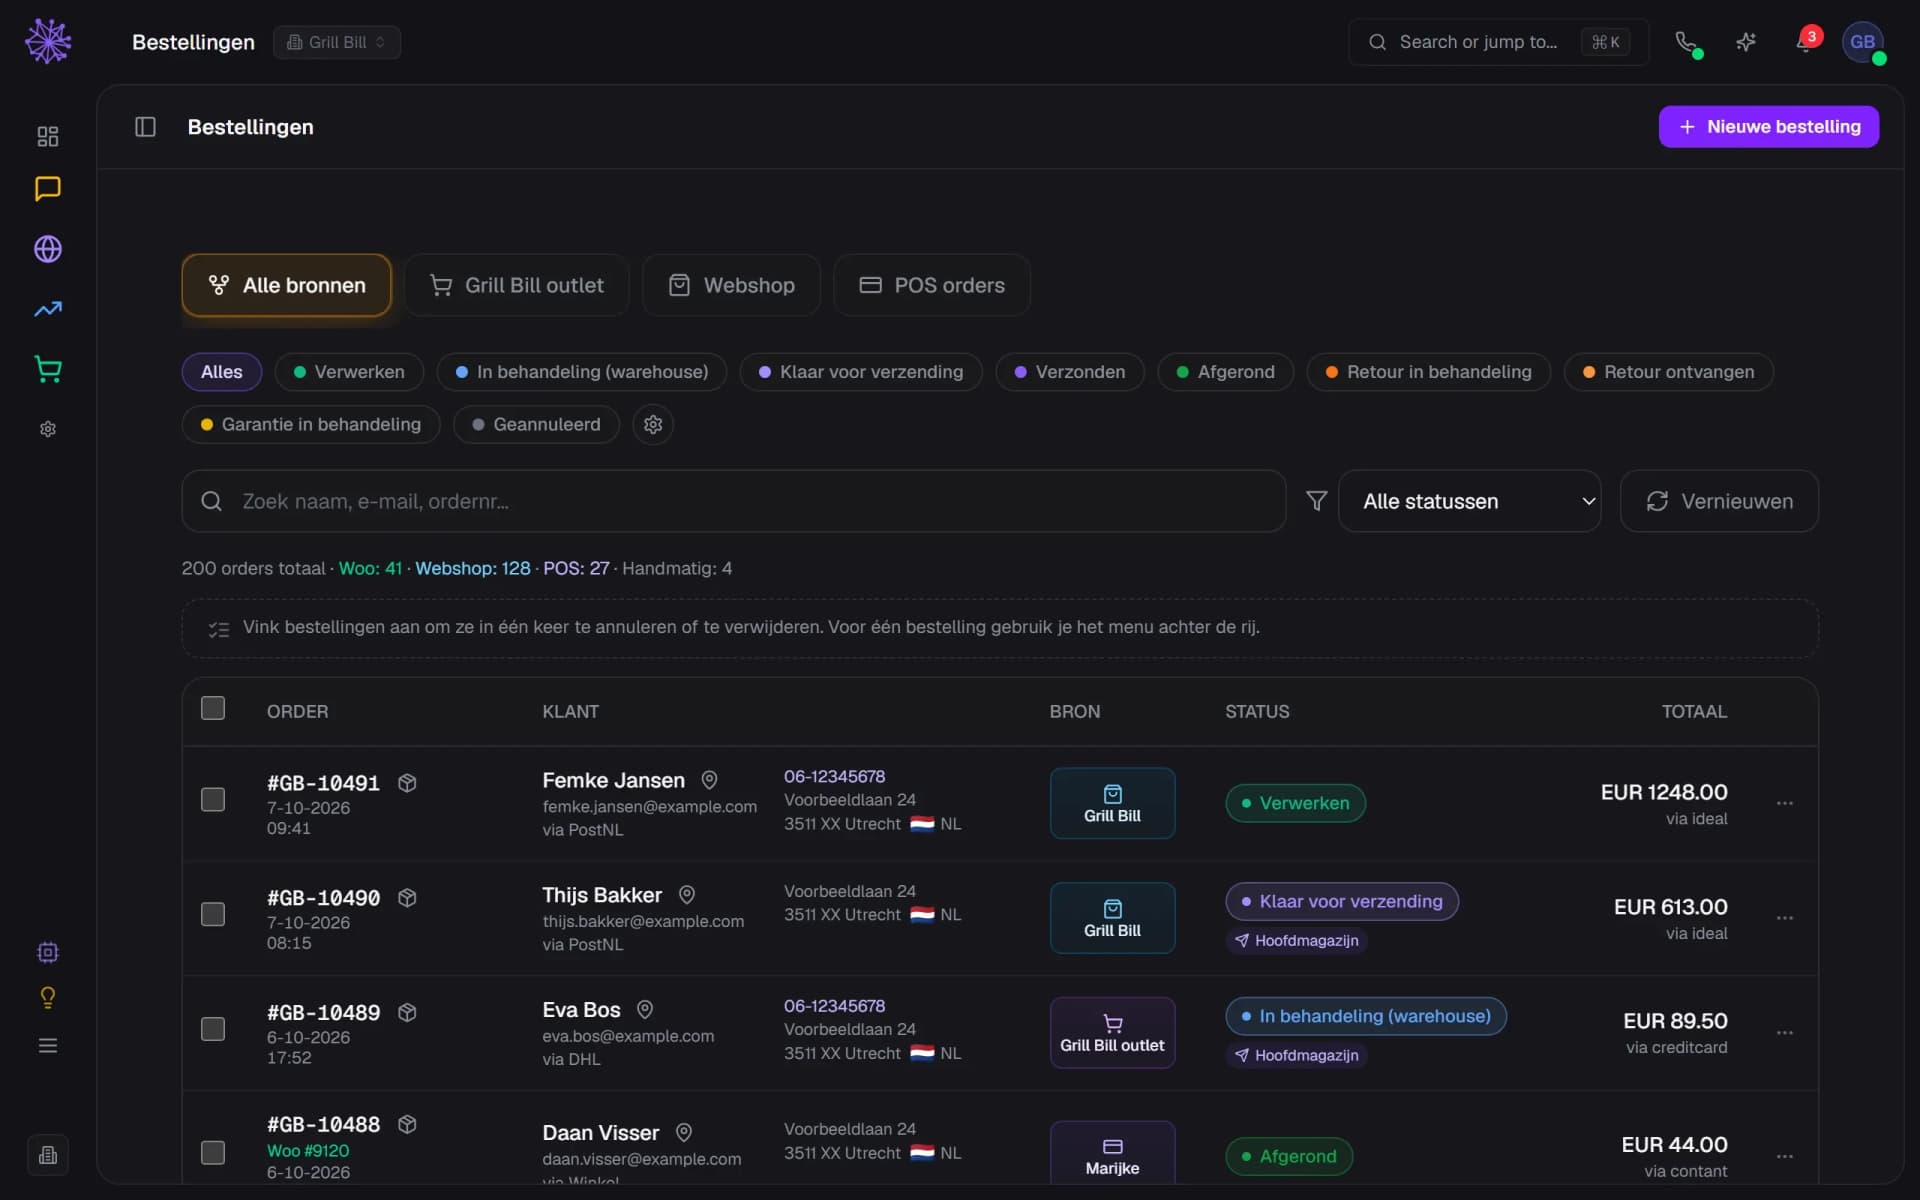Open the chat messages sidebar icon
Viewport: 1920px width, 1200px height.
[x=47, y=189]
